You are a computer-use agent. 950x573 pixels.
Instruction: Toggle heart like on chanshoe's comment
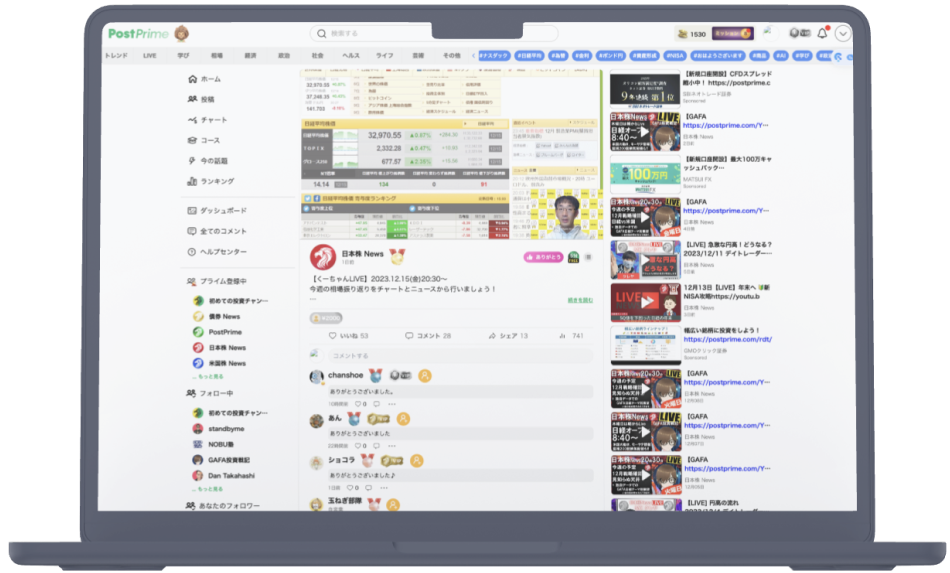point(358,403)
